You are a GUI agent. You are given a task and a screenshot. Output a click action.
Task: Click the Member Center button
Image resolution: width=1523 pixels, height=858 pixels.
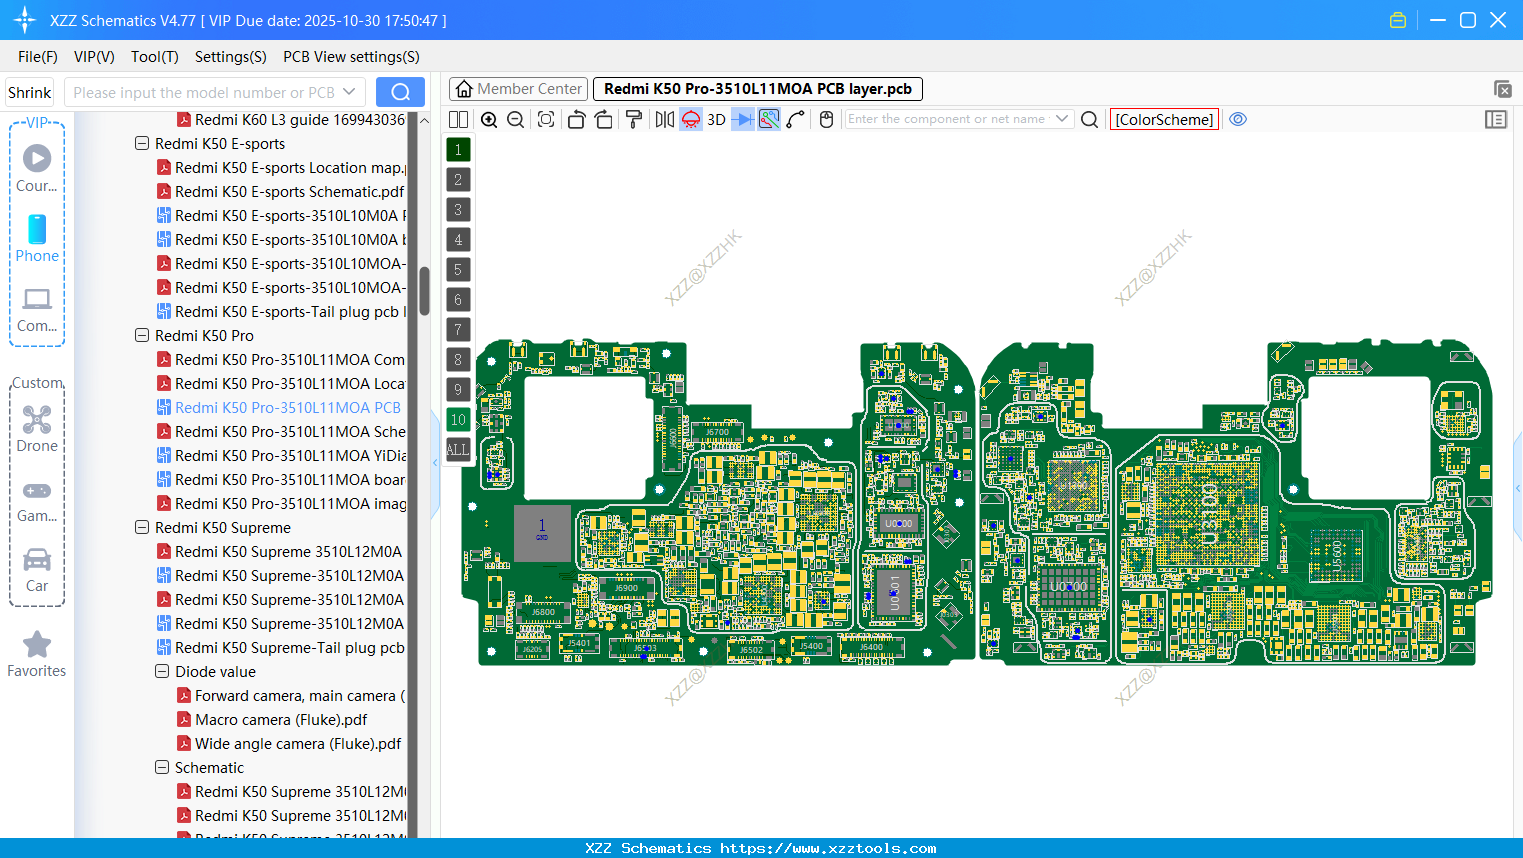point(518,88)
